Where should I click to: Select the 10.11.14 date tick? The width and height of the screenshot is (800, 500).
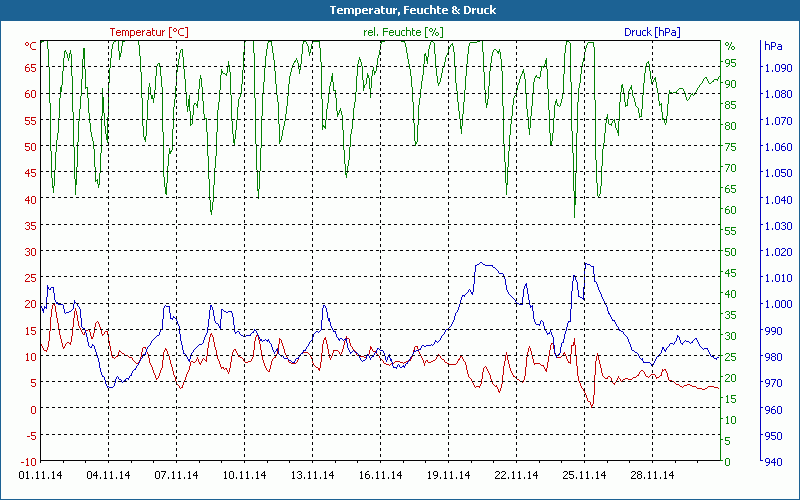[x=245, y=476]
